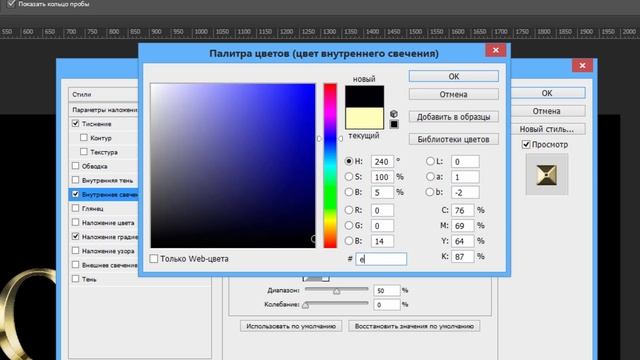Click Использовать по умолчанию button

(x=291, y=326)
